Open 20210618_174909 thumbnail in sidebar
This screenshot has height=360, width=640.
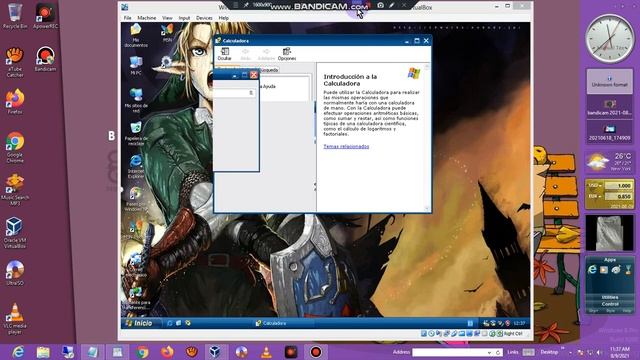point(609,131)
